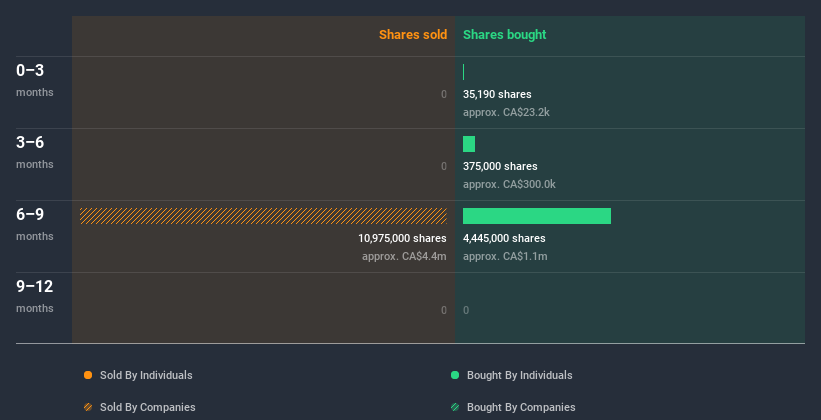Click the approx. CA$23.2k amount

click(506, 112)
